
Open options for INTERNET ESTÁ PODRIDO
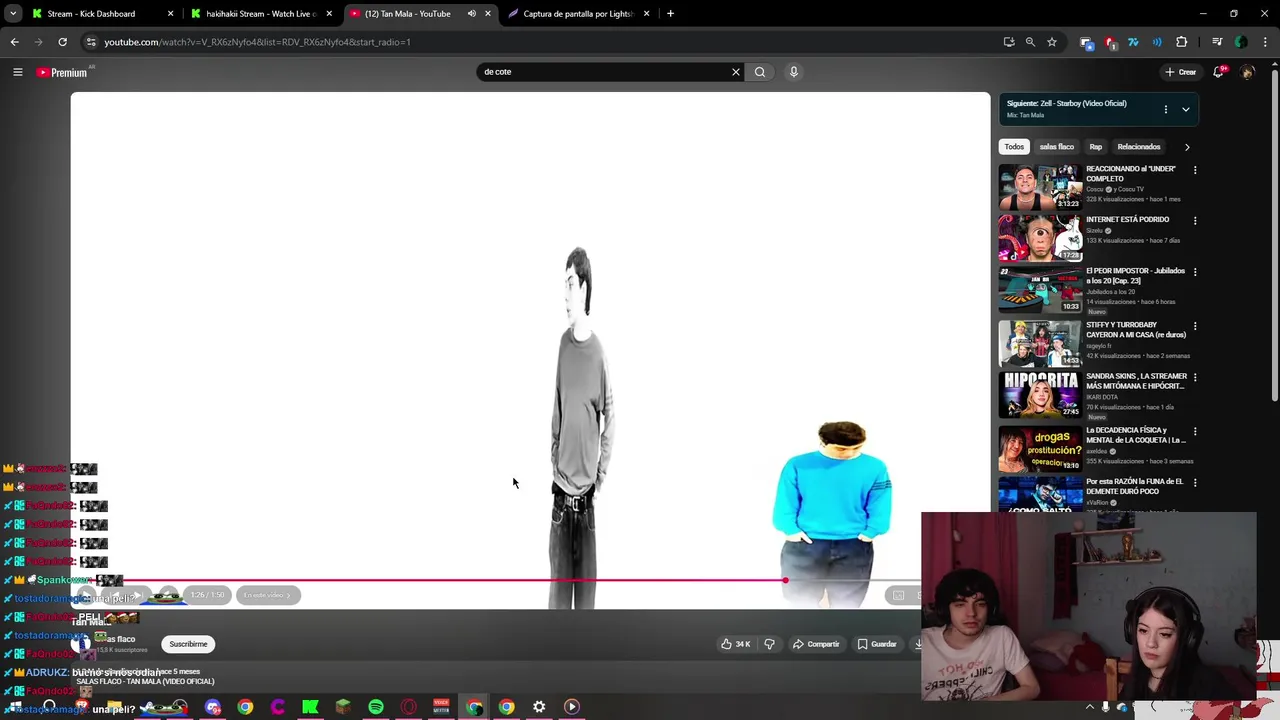[x=1195, y=221]
